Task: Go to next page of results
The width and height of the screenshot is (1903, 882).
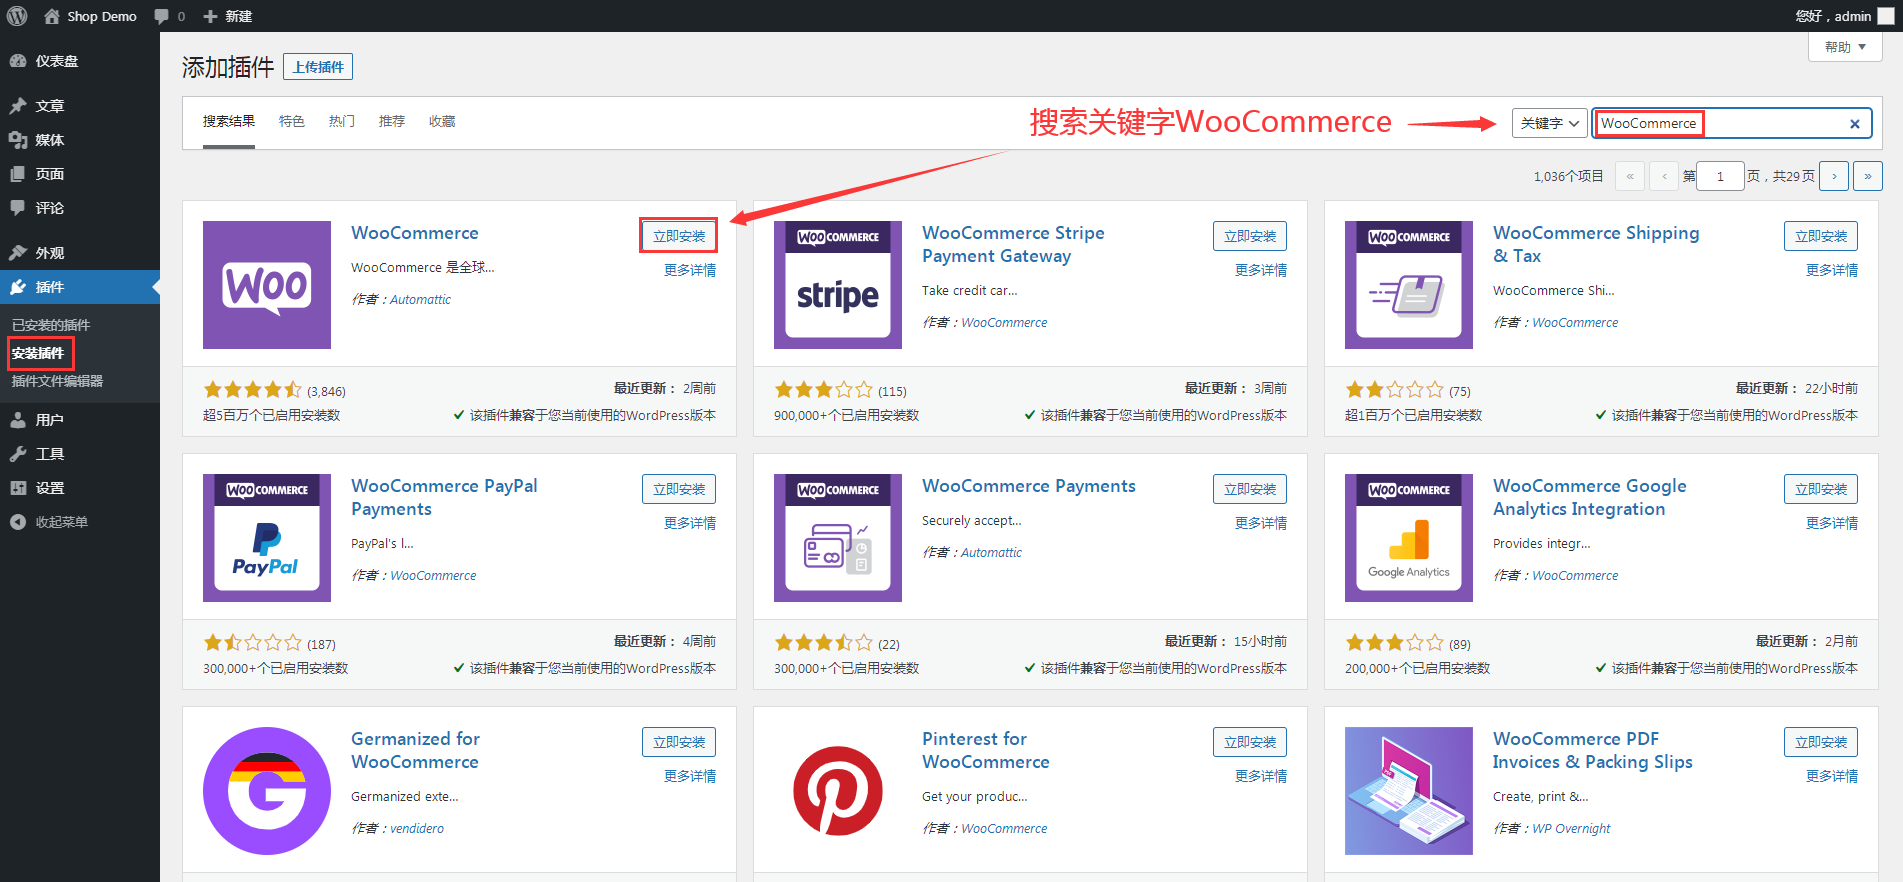Action: point(1834,176)
